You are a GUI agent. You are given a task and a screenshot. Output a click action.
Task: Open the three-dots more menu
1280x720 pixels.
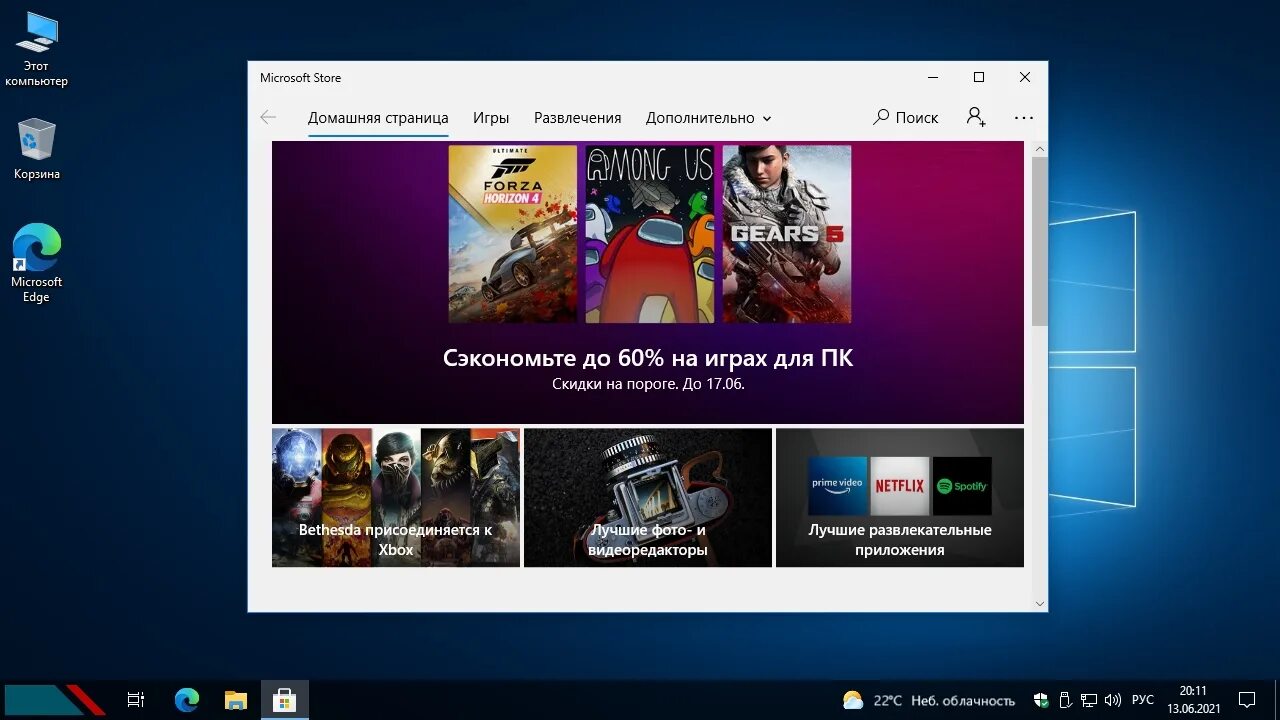1023,117
